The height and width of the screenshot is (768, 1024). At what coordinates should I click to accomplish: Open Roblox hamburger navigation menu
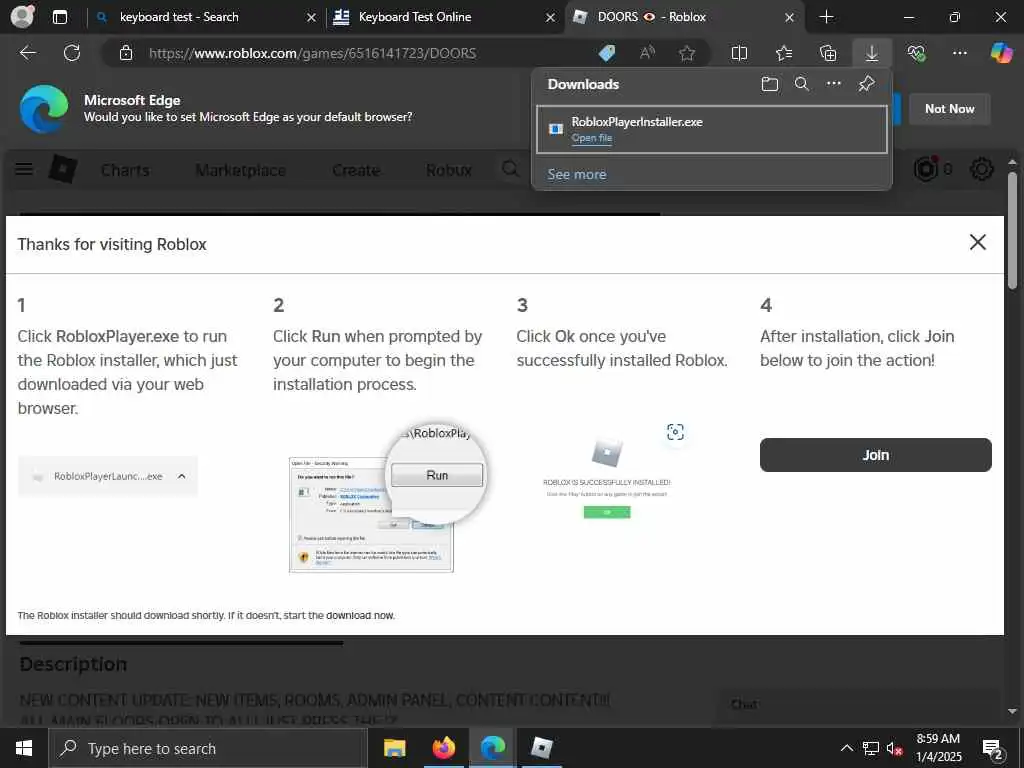tap(24, 170)
